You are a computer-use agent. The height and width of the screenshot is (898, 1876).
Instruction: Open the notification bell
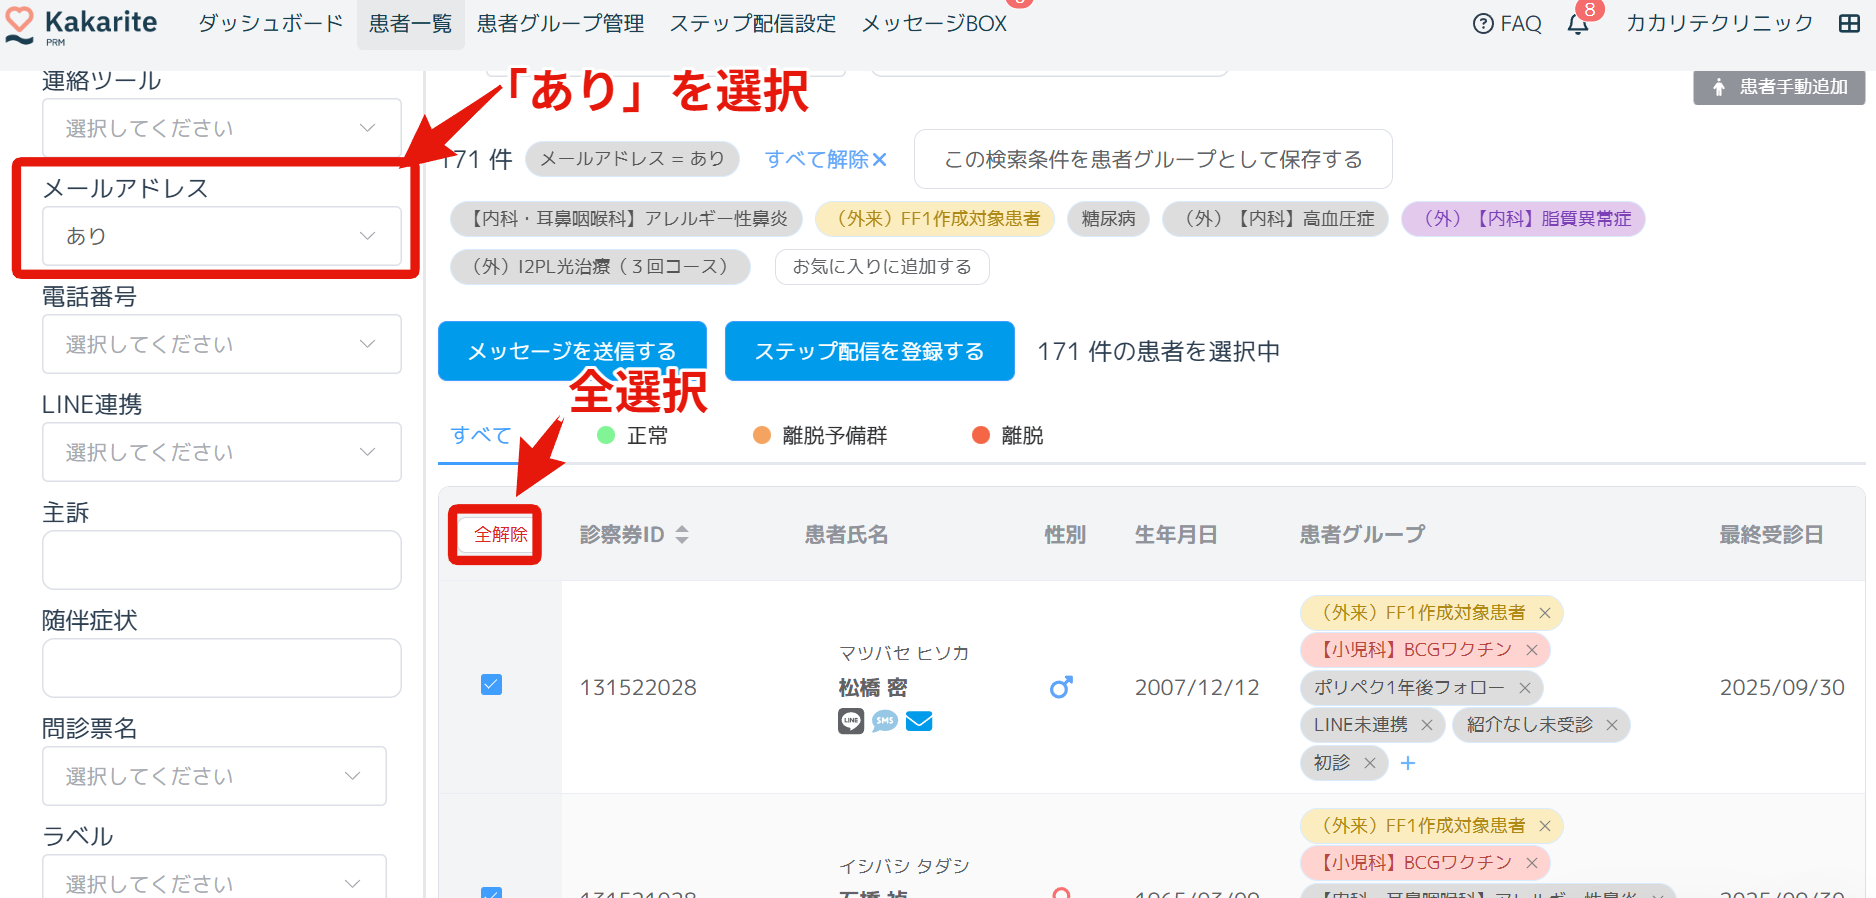[x=1578, y=24]
